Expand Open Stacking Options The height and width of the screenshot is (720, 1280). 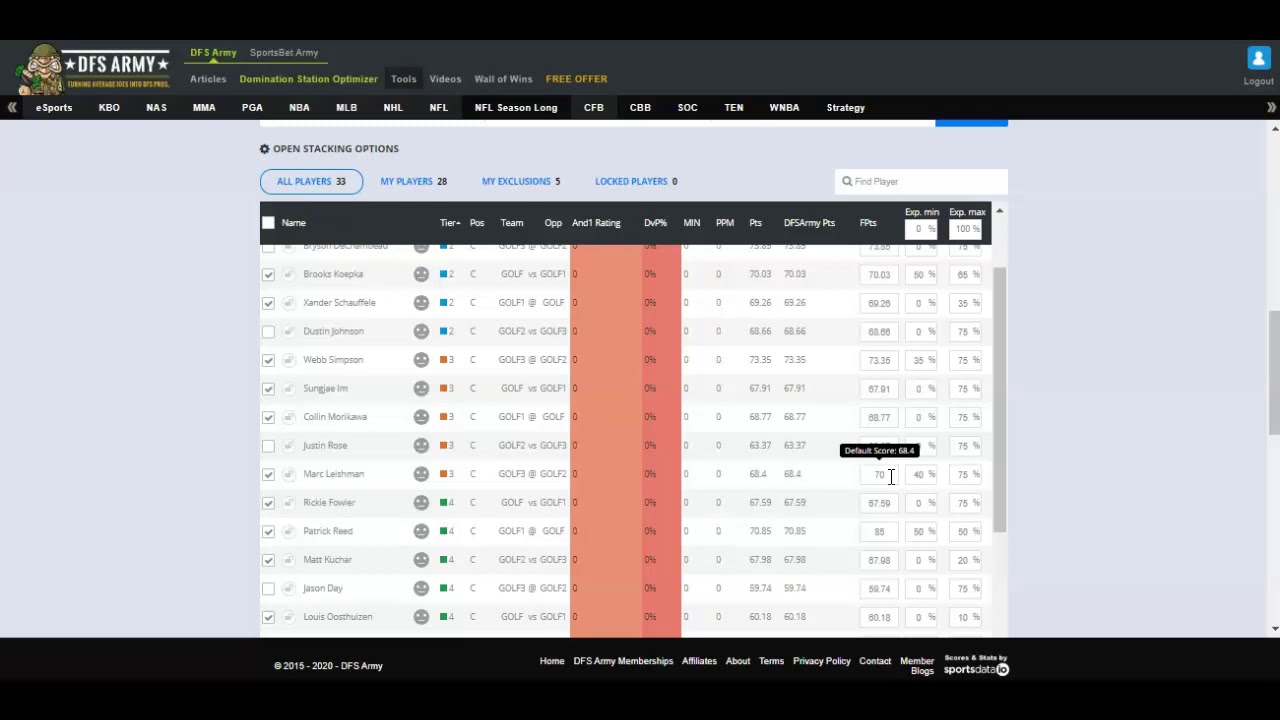pos(329,149)
